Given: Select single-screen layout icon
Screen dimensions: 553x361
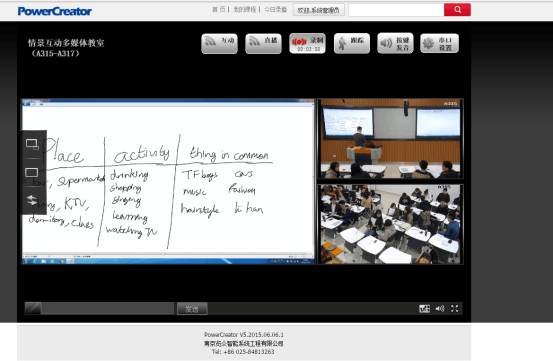Looking at the screenshot, I should coord(32,172).
